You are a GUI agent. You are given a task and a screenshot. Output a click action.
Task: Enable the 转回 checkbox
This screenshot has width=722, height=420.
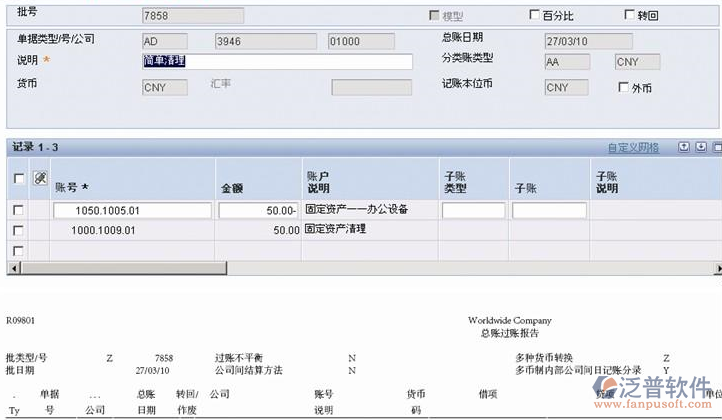(x=629, y=15)
